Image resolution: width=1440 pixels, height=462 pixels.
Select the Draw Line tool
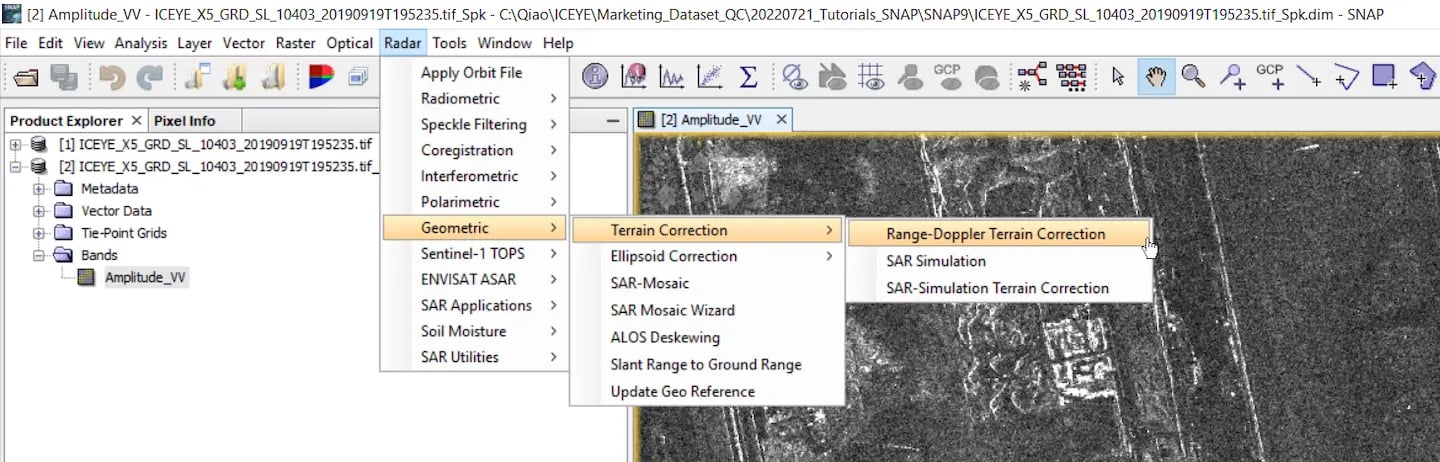pos(1308,77)
